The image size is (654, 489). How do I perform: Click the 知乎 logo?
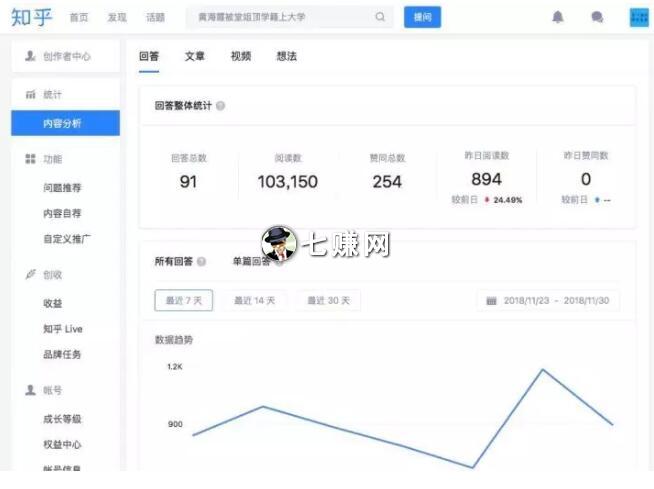point(32,18)
